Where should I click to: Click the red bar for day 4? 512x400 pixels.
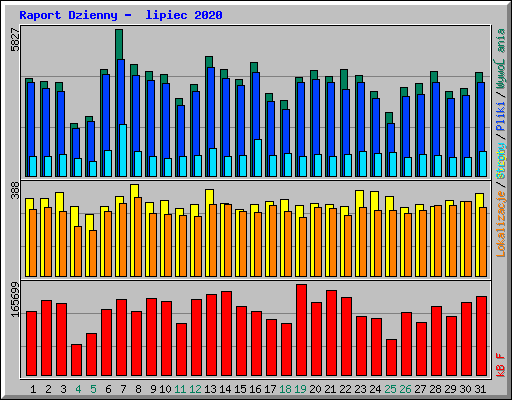[x=76, y=360]
